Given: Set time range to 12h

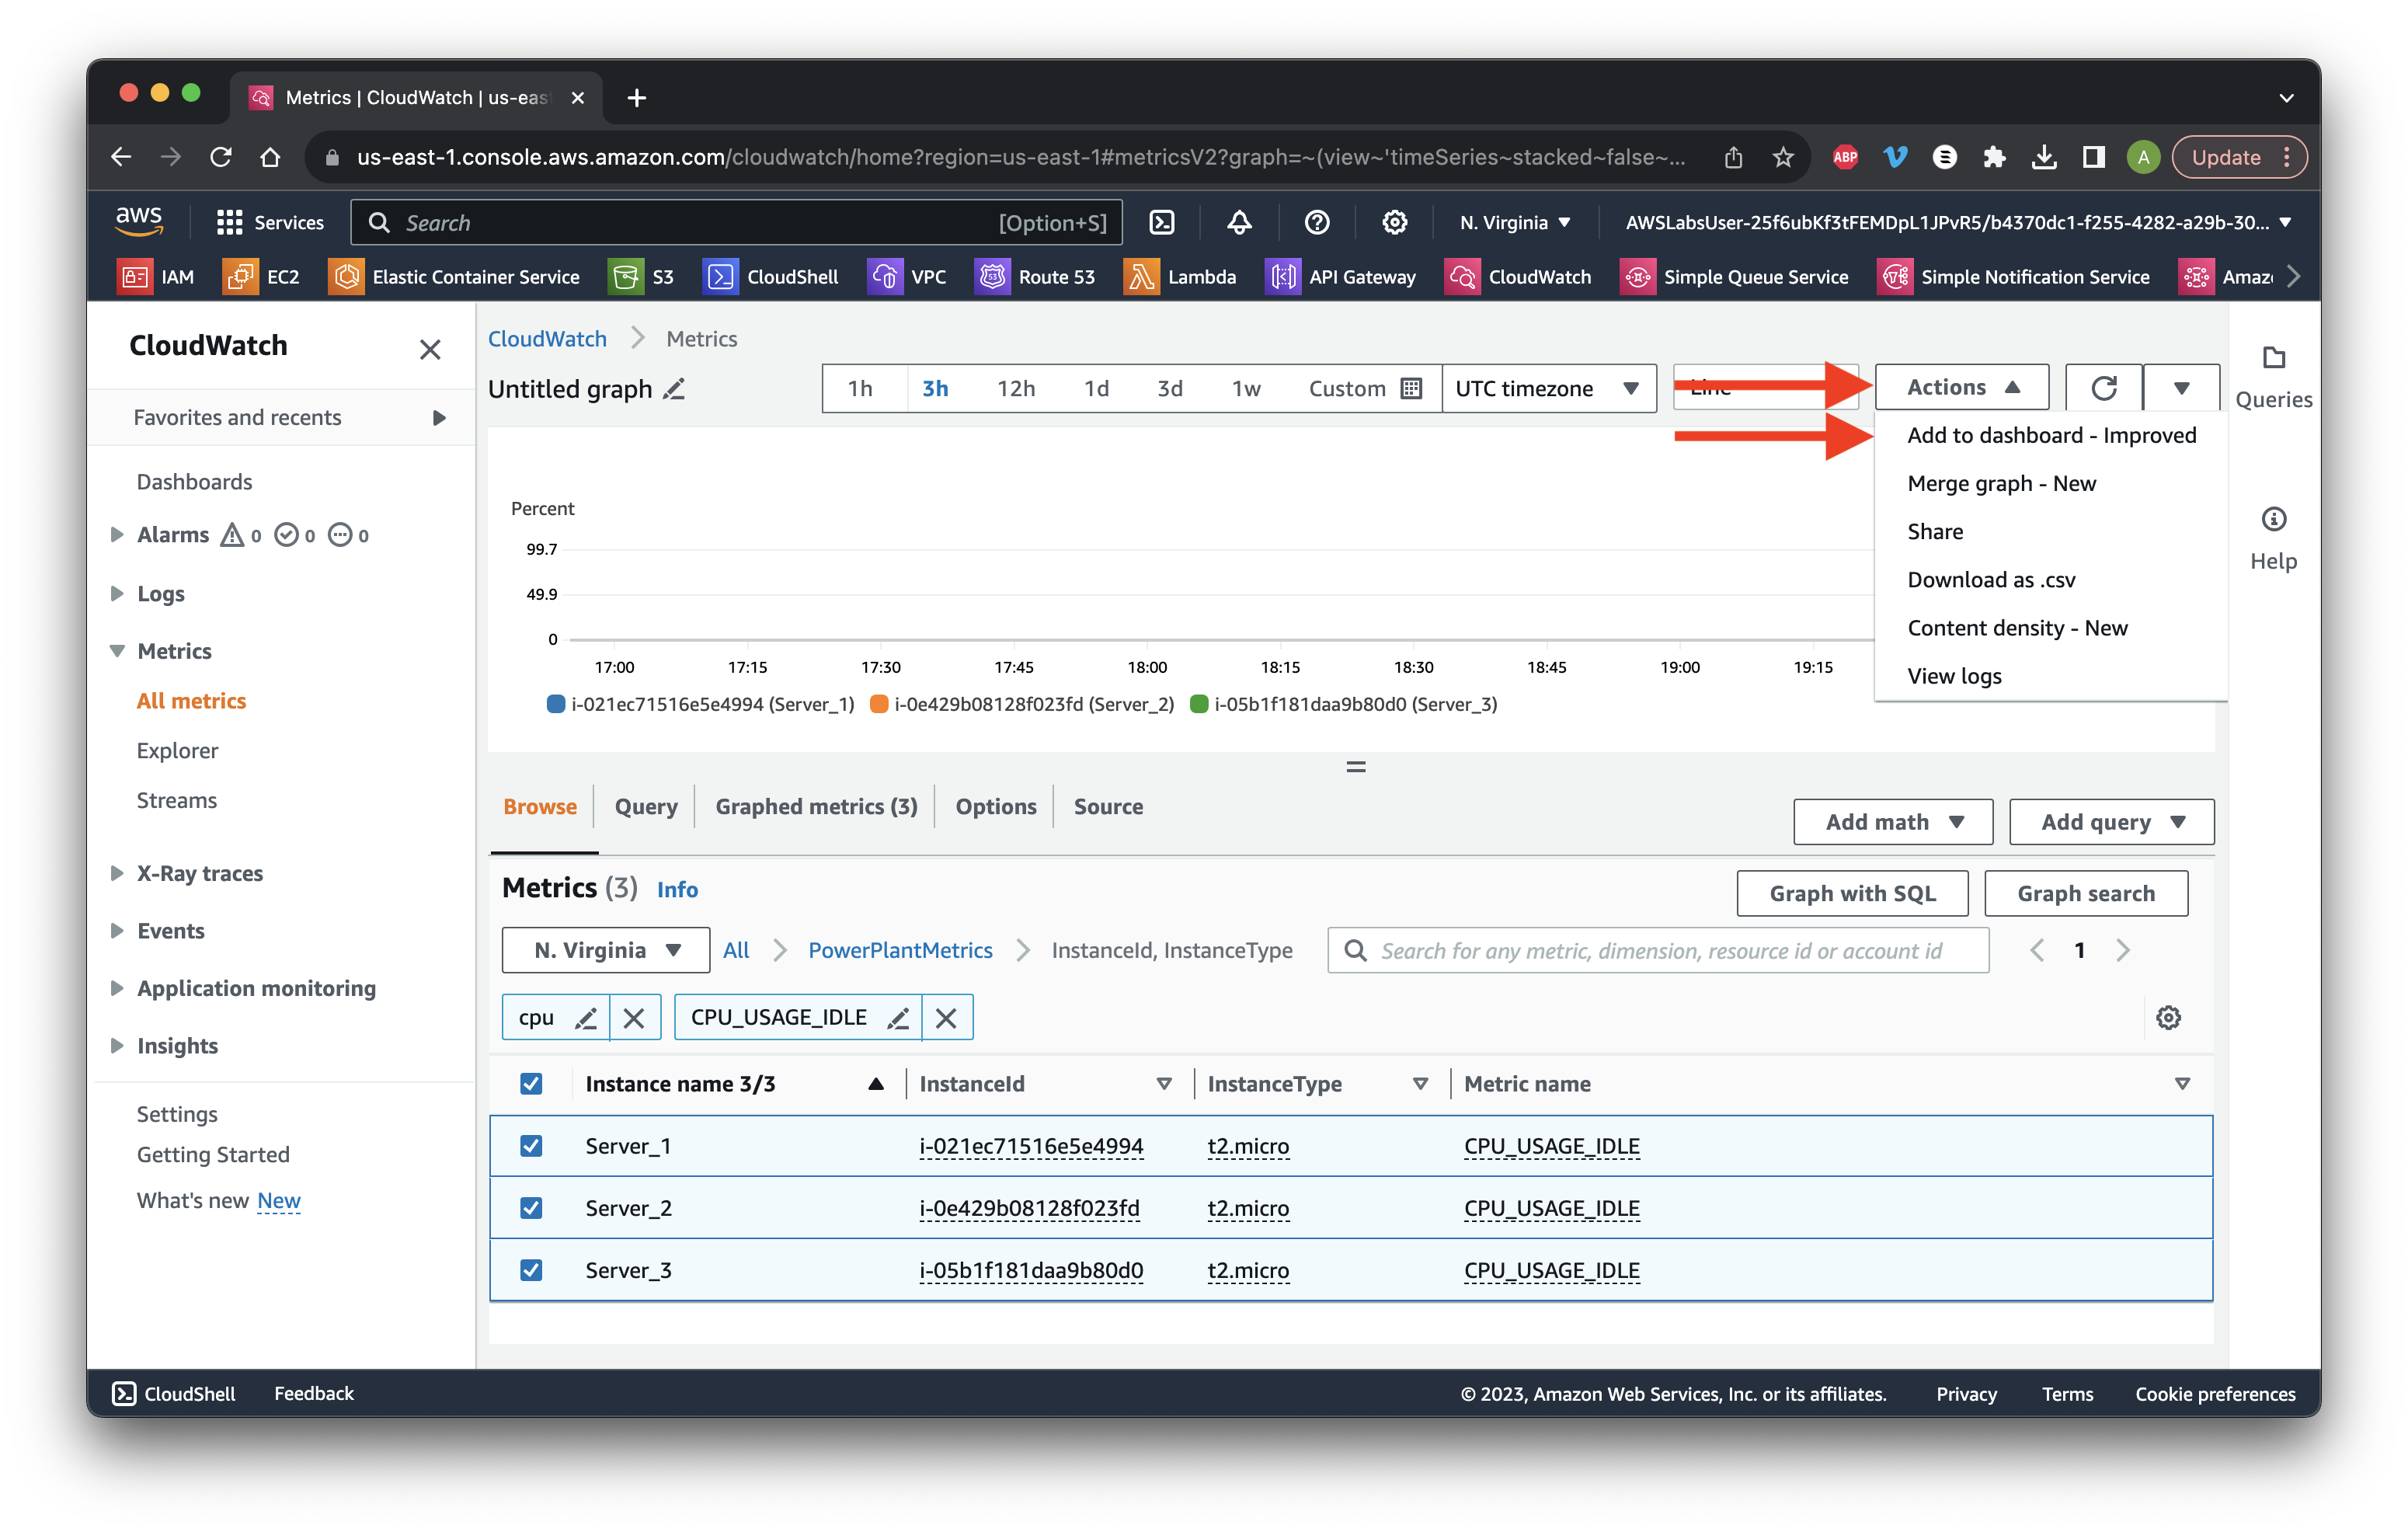Looking at the screenshot, I should (x=1015, y=389).
